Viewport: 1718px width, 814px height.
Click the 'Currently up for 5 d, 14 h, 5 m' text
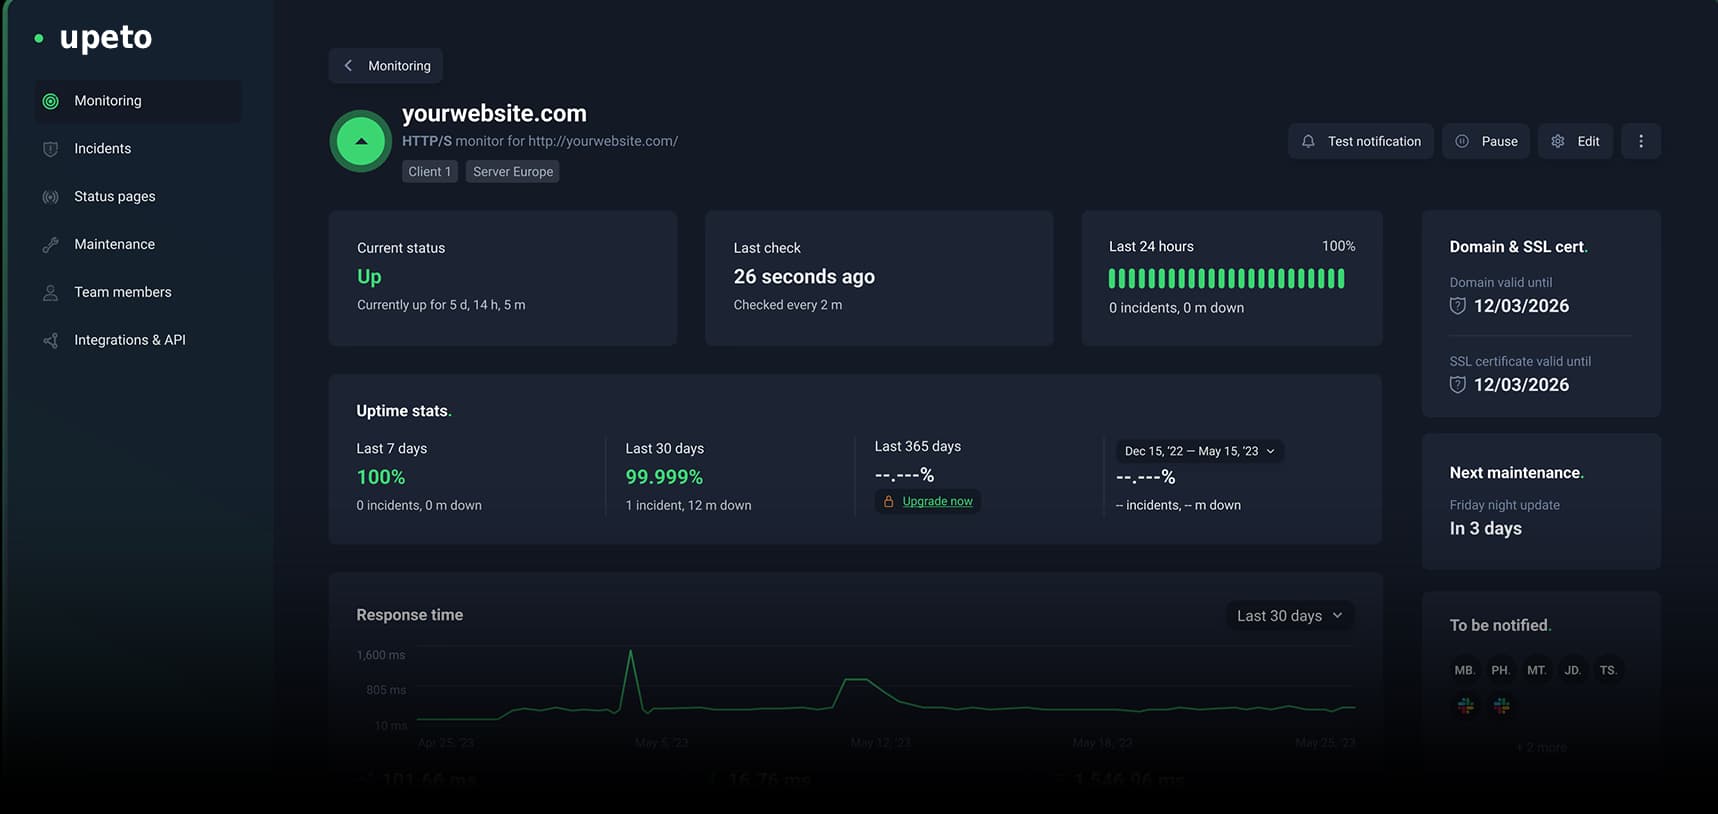coord(441,305)
